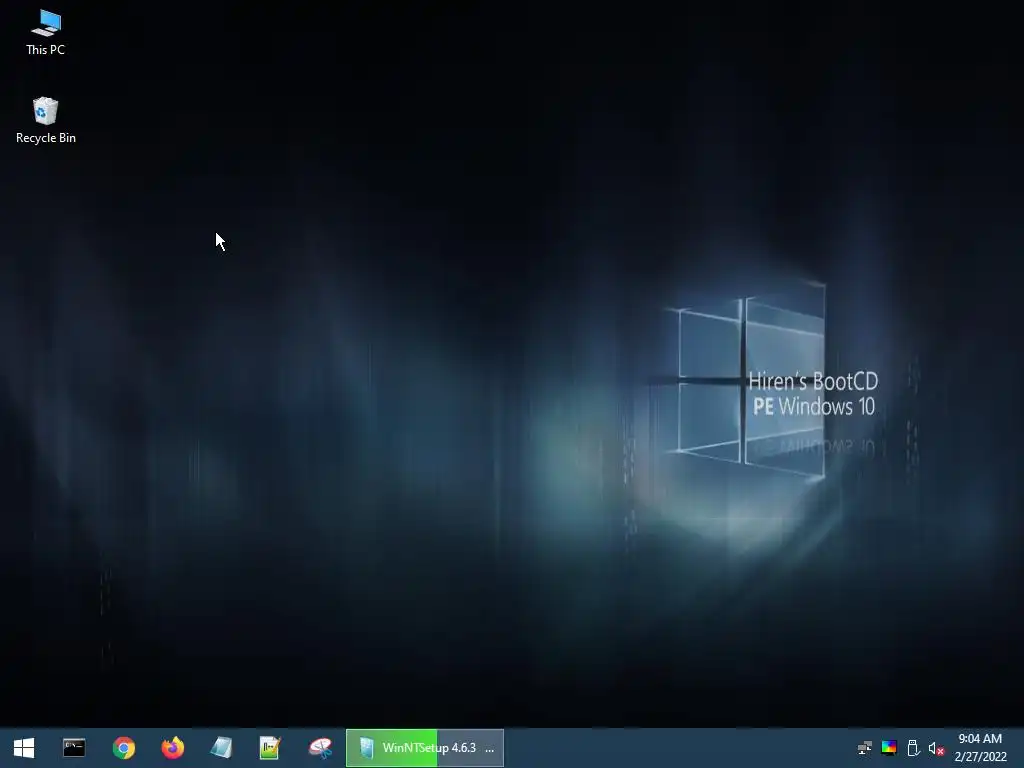The image size is (1024, 768).
Task: Click the muted volume tray icon
Action: [936, 748]
